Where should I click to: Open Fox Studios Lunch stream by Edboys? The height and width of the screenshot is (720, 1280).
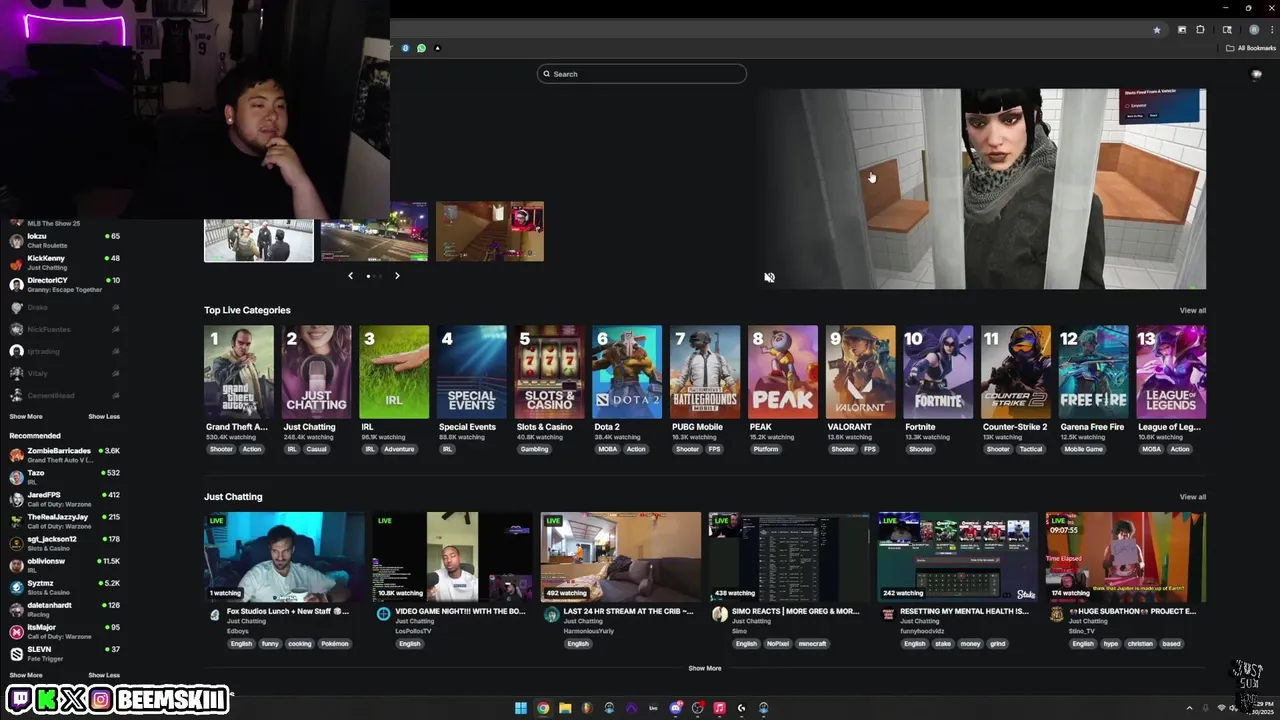coord(285,556)
